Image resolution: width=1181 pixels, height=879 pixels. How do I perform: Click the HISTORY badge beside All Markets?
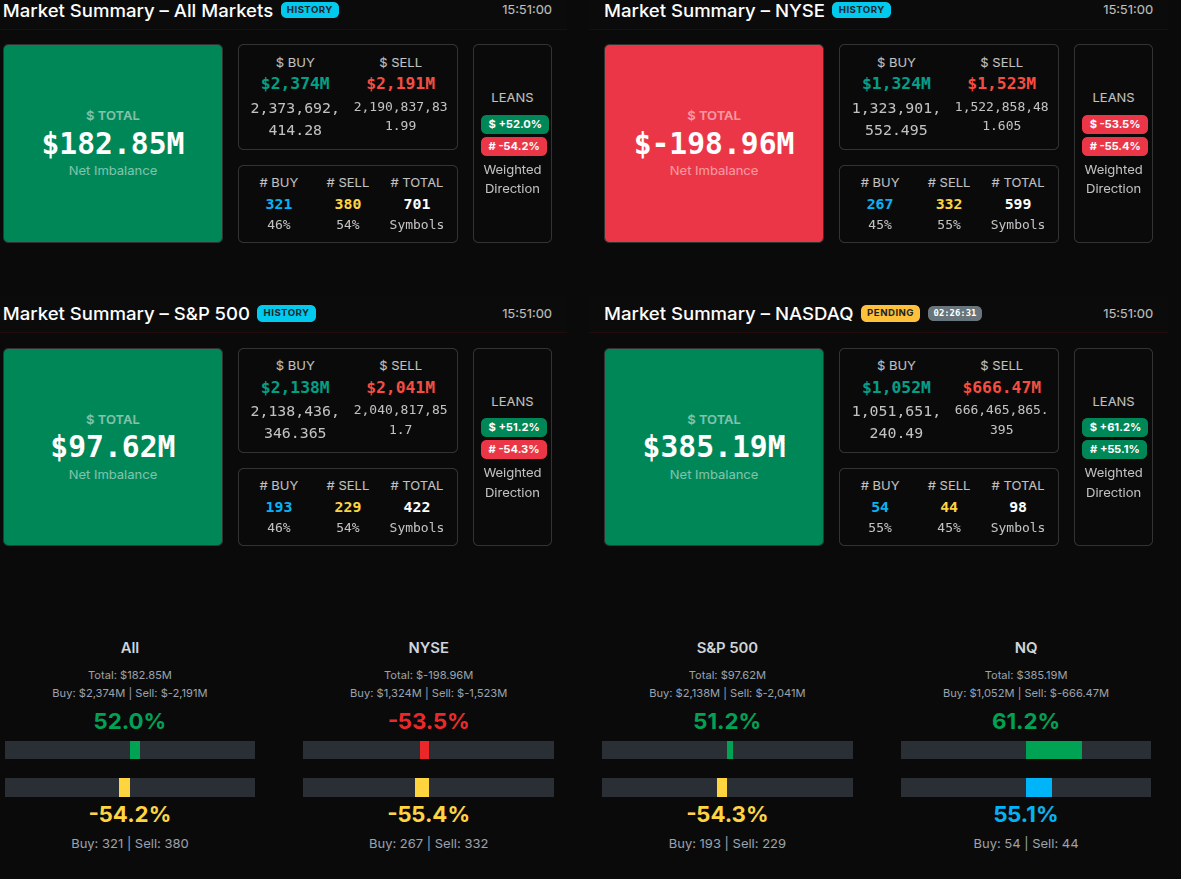coord(310,10)
